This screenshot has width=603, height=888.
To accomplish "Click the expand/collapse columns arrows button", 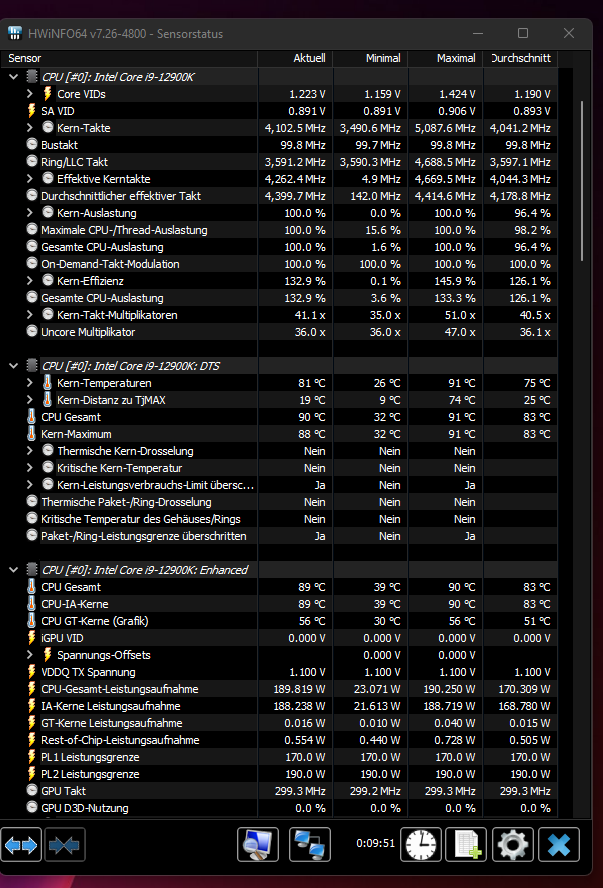I will pyautogui.click(x=21, y=844).
